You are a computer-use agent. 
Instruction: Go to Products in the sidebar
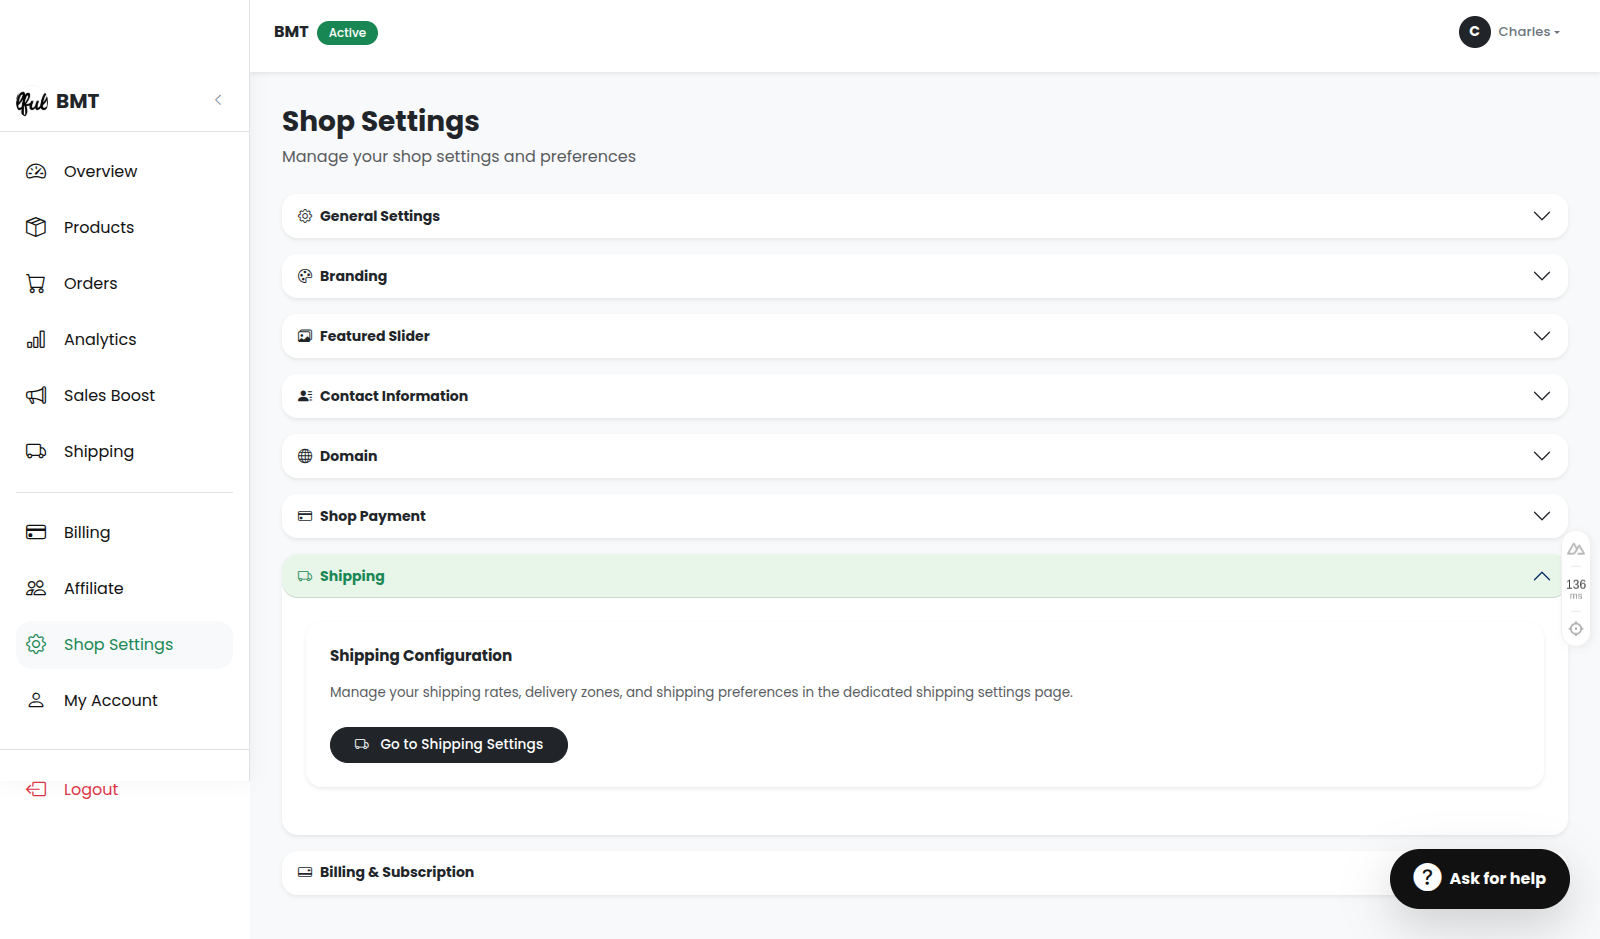124,227
